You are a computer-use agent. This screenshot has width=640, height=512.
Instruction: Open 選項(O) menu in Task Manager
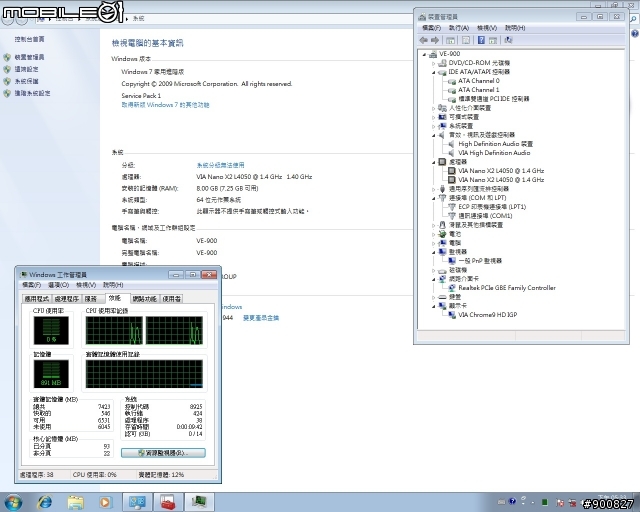coord(58,285)
